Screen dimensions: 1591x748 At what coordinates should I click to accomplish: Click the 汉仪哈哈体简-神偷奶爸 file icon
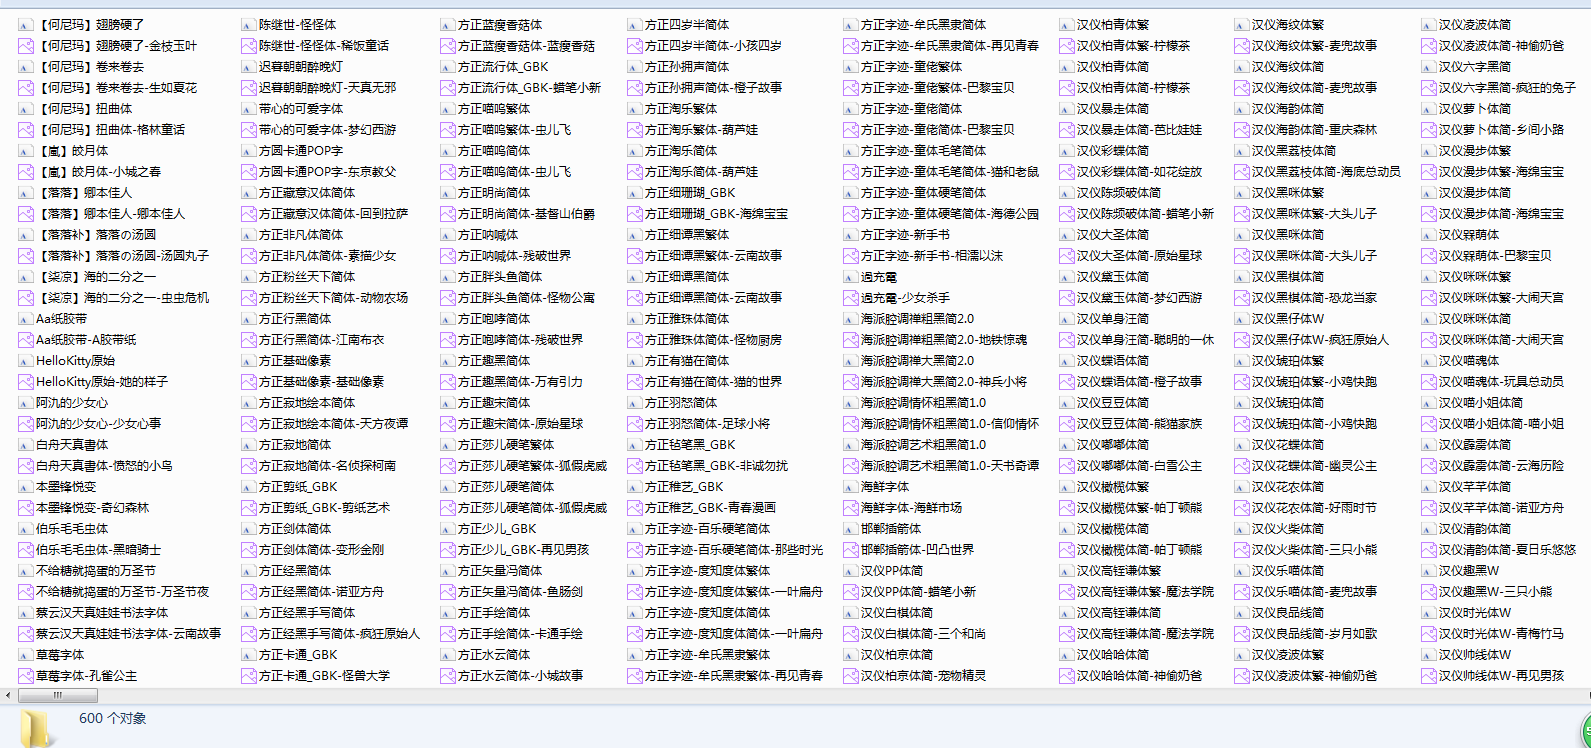coord(1067,676)
